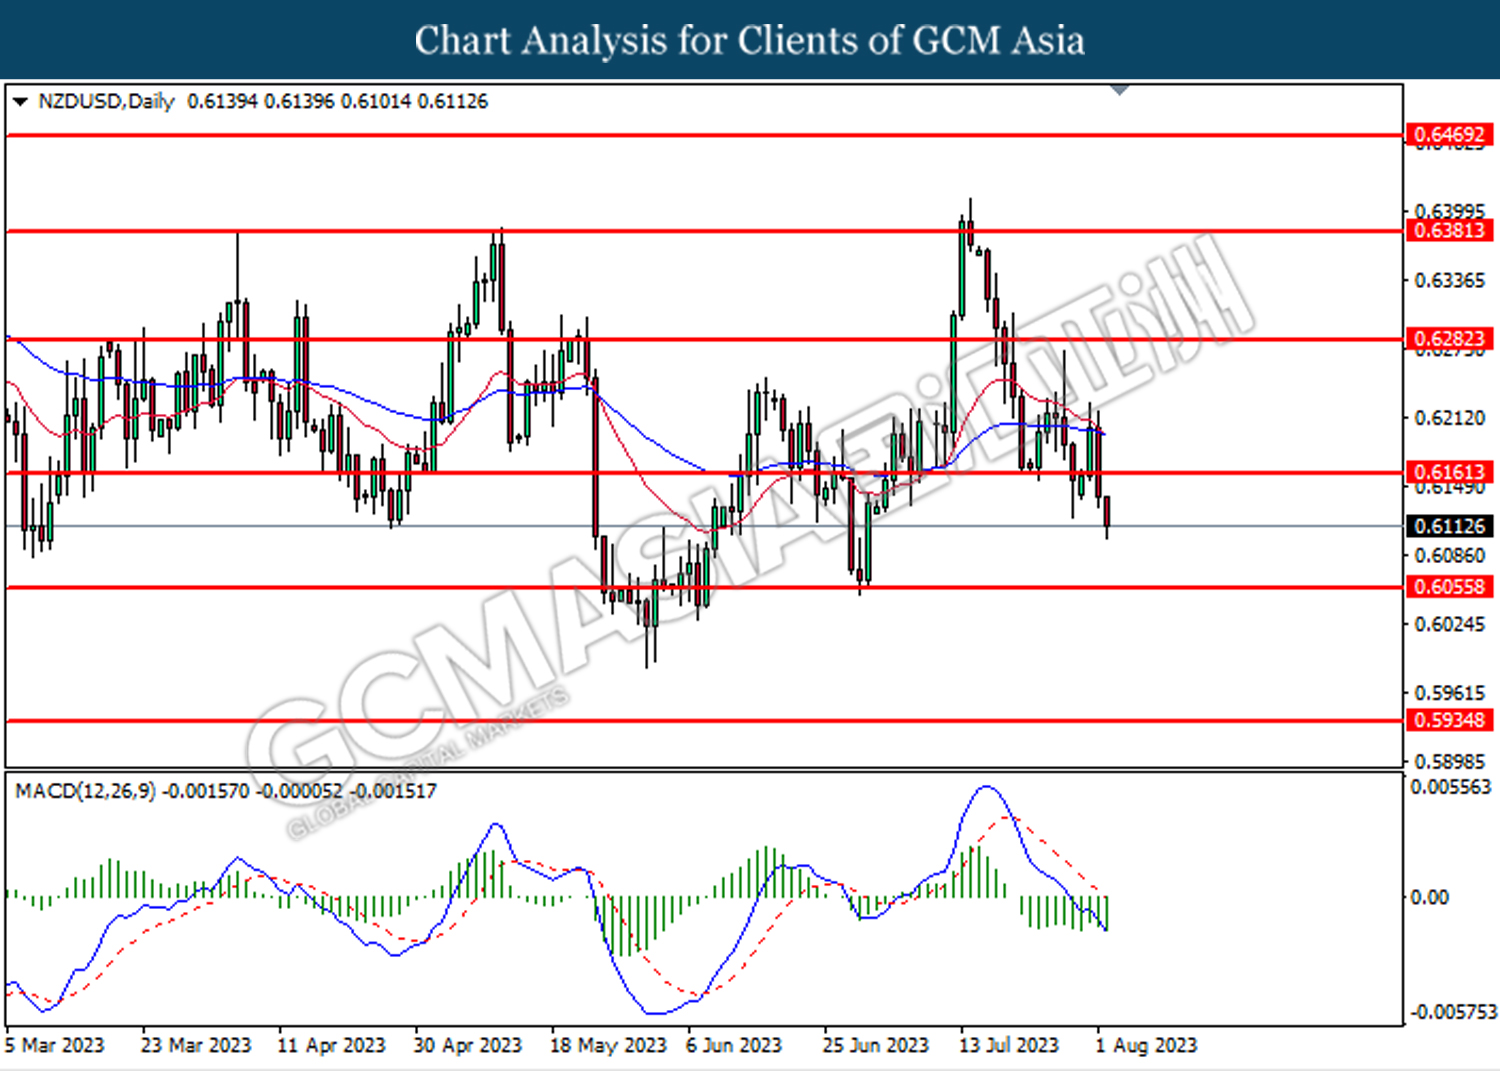
Task: Click the 0.63365 price axis value
Action: tap(1449, 280)
